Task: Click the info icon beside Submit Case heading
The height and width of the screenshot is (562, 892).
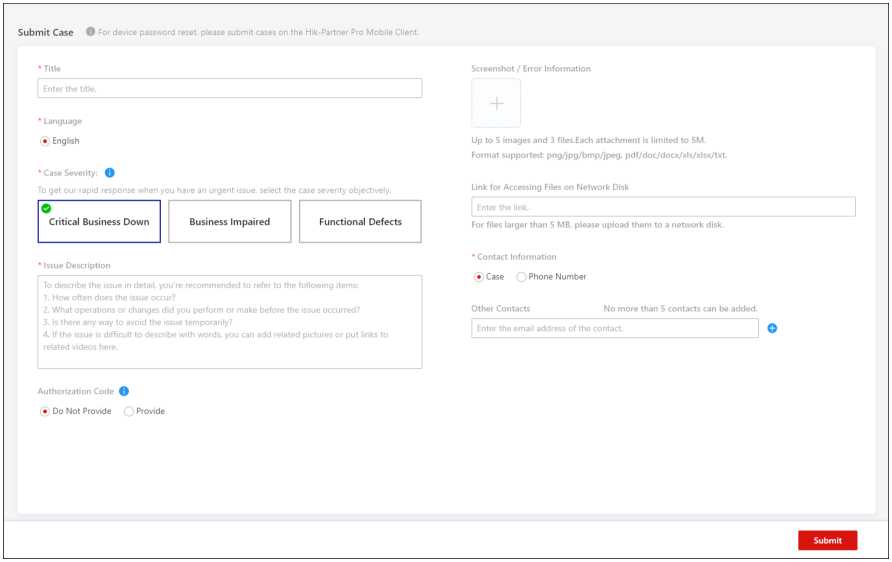Action: pyautogui.click(x=90, y=32)
